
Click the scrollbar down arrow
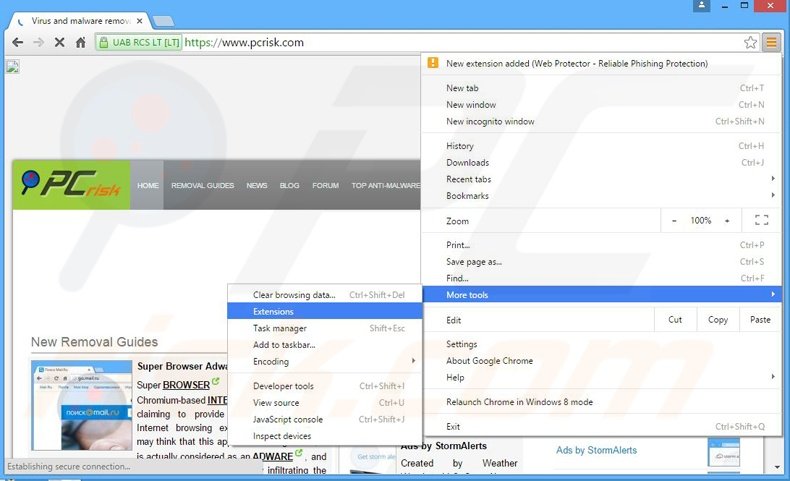[777, 467]
